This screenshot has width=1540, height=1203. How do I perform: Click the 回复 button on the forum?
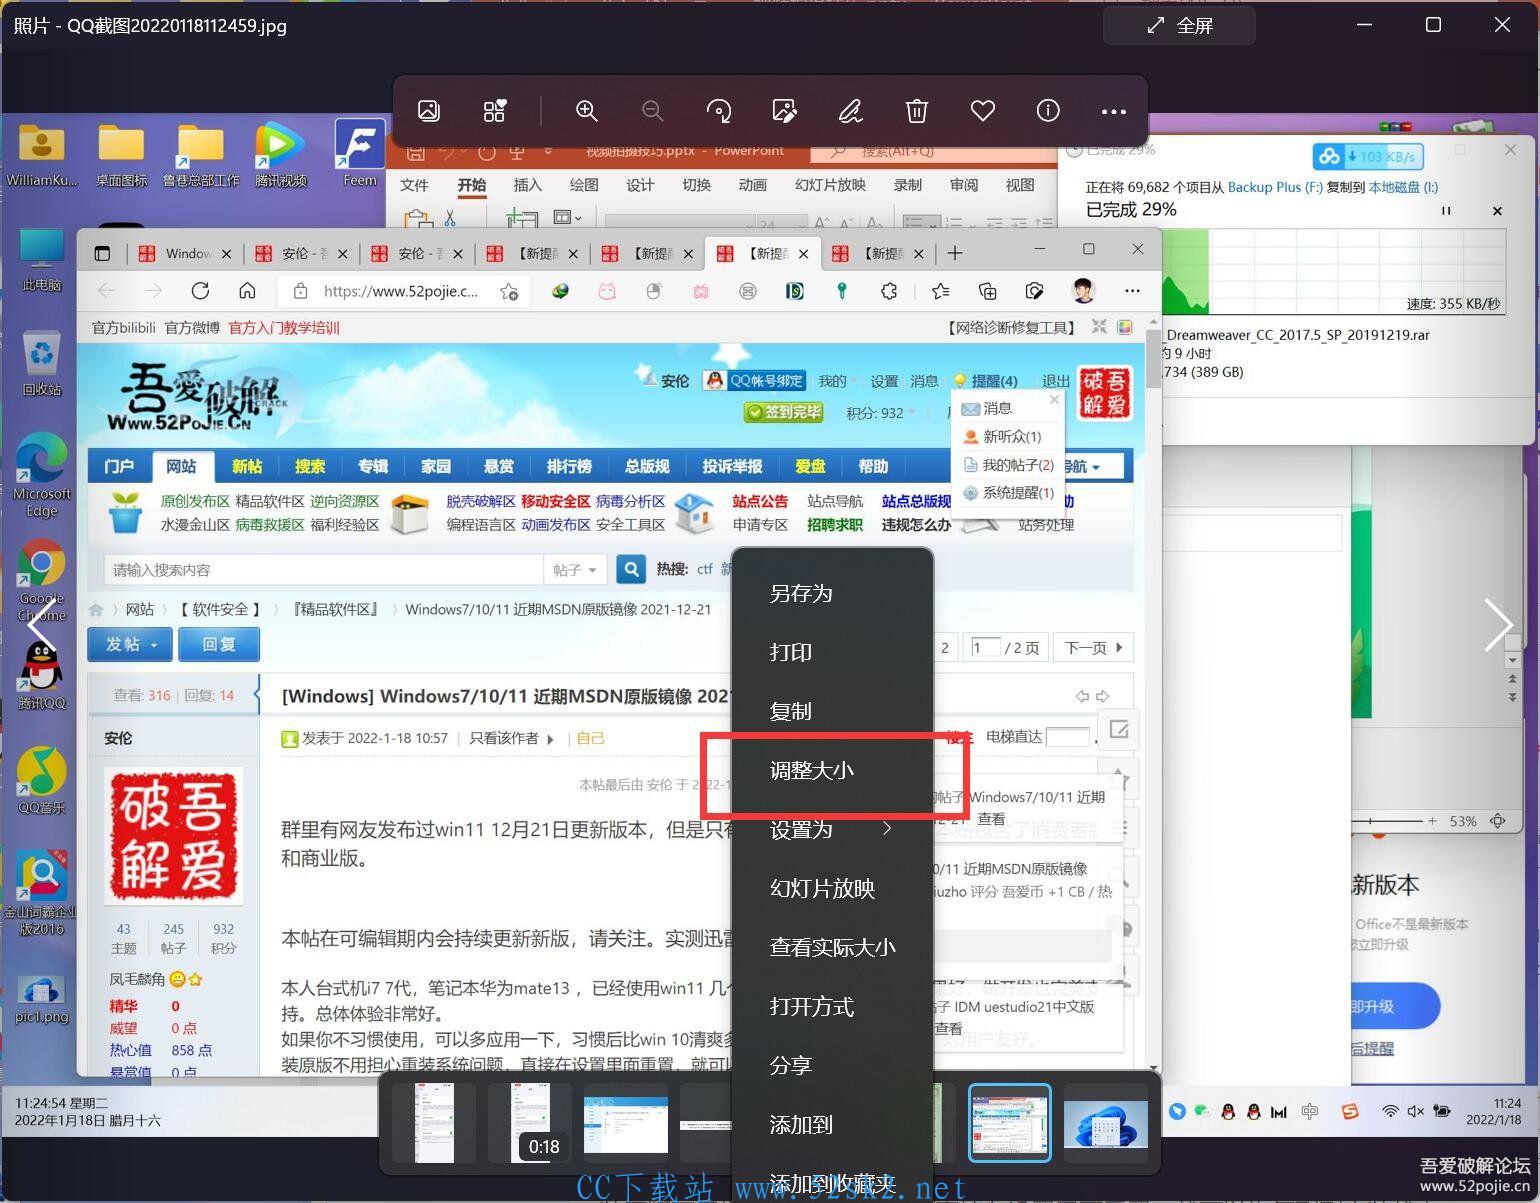tap(219, 644)
